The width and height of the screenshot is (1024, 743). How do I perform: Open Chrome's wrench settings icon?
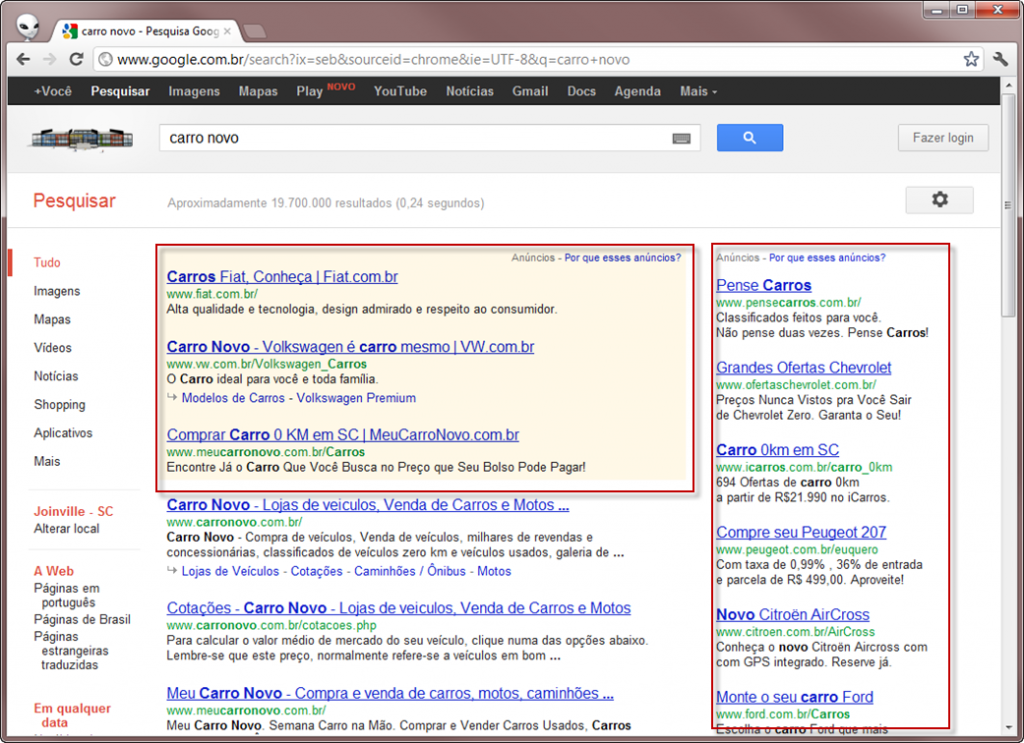[1000, 59]
